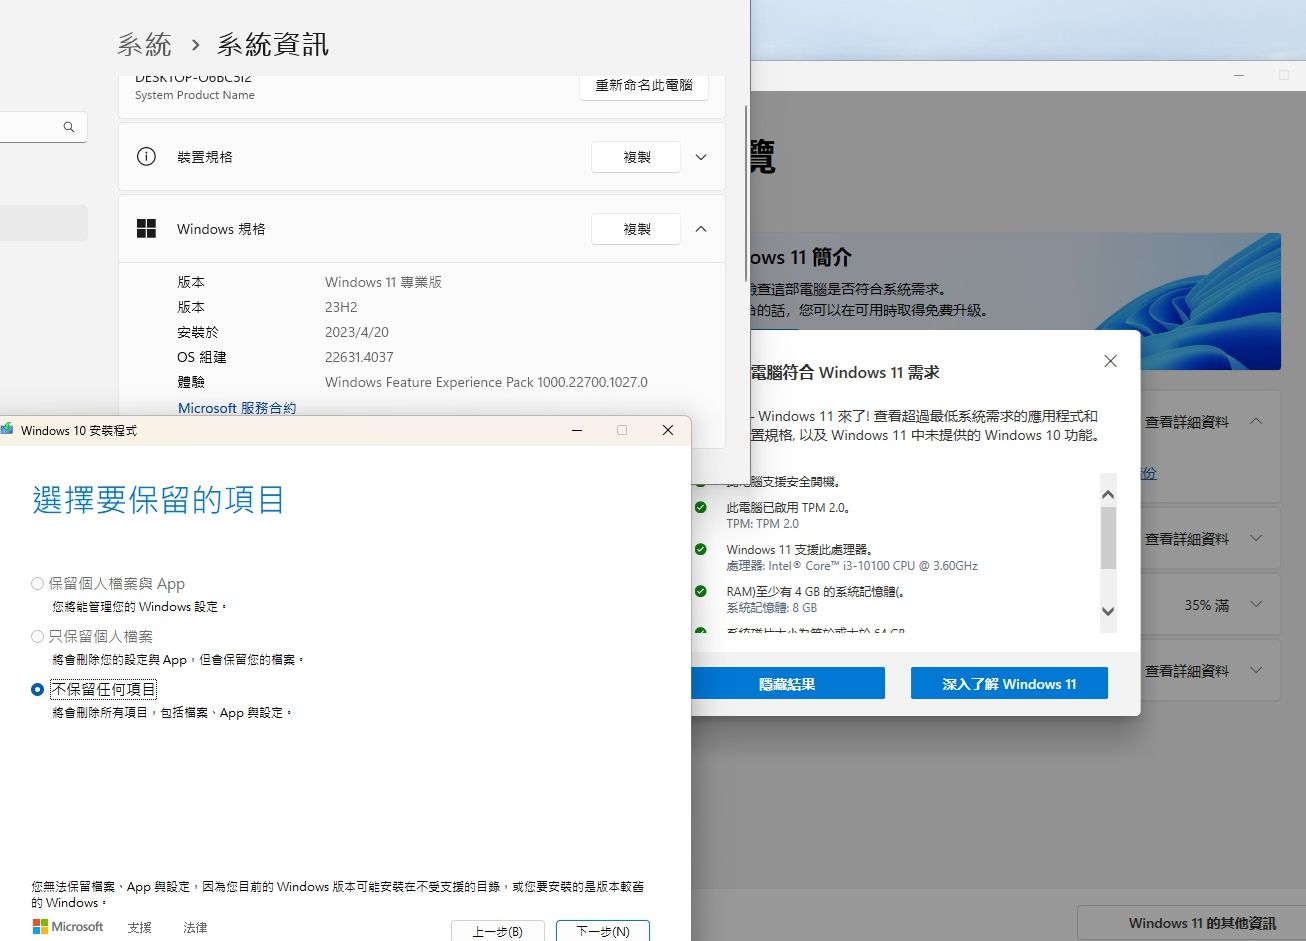Viewport: 1306px width, 941px height.
Task: Click the 隱藏結果 button in PC Health Check
Action: click(787, 684)
